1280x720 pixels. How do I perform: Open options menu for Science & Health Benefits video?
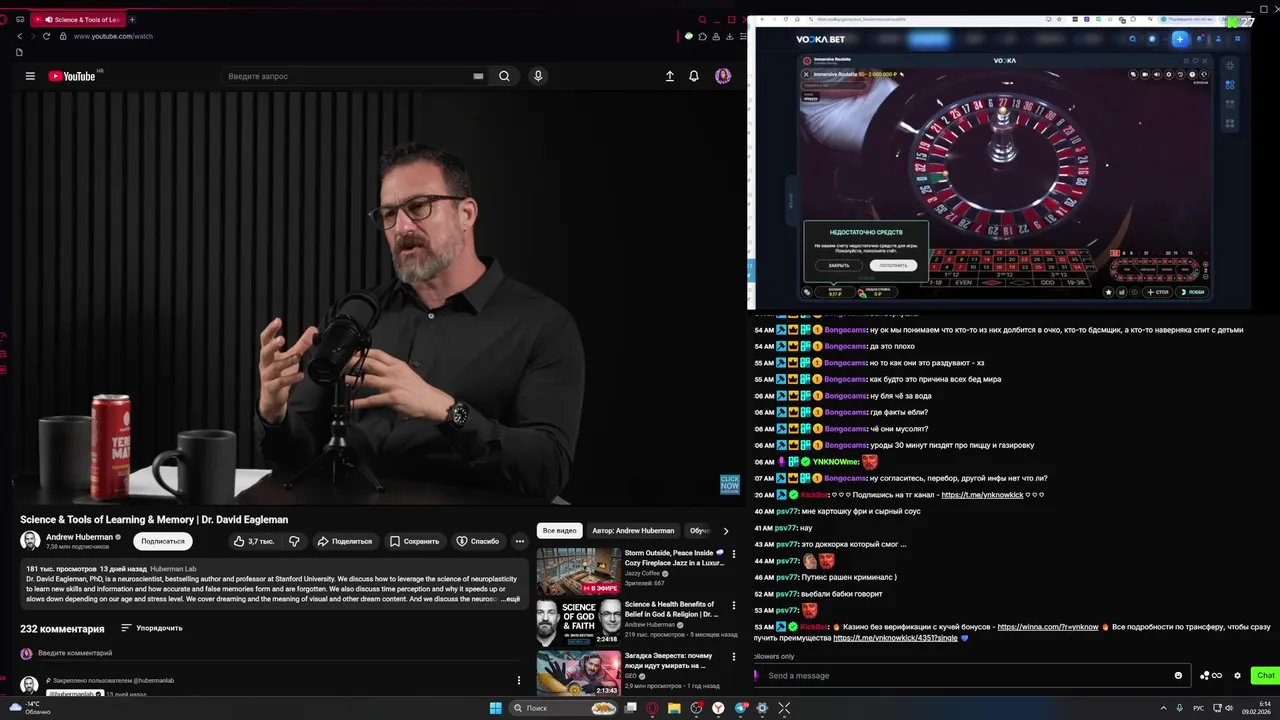tap(734, 606)
